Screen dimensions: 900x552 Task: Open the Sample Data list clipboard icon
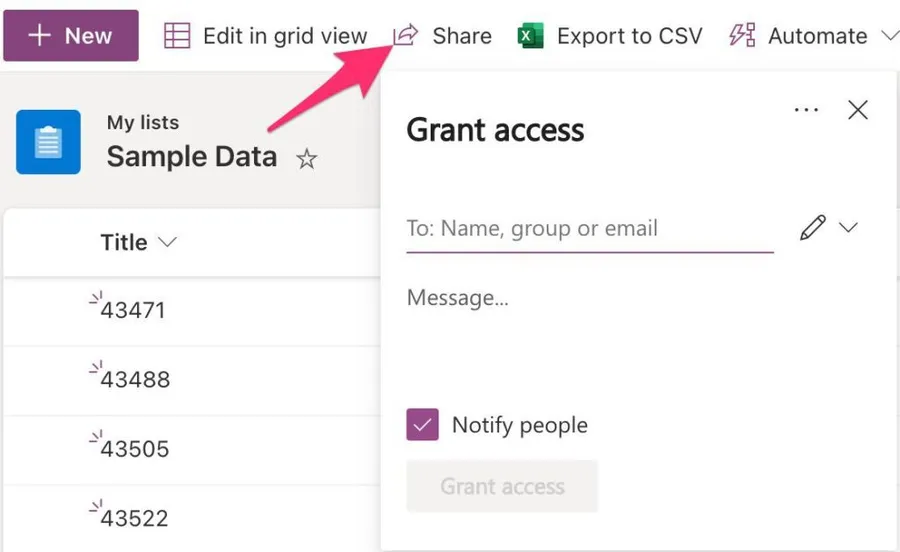tap(48, 142)
